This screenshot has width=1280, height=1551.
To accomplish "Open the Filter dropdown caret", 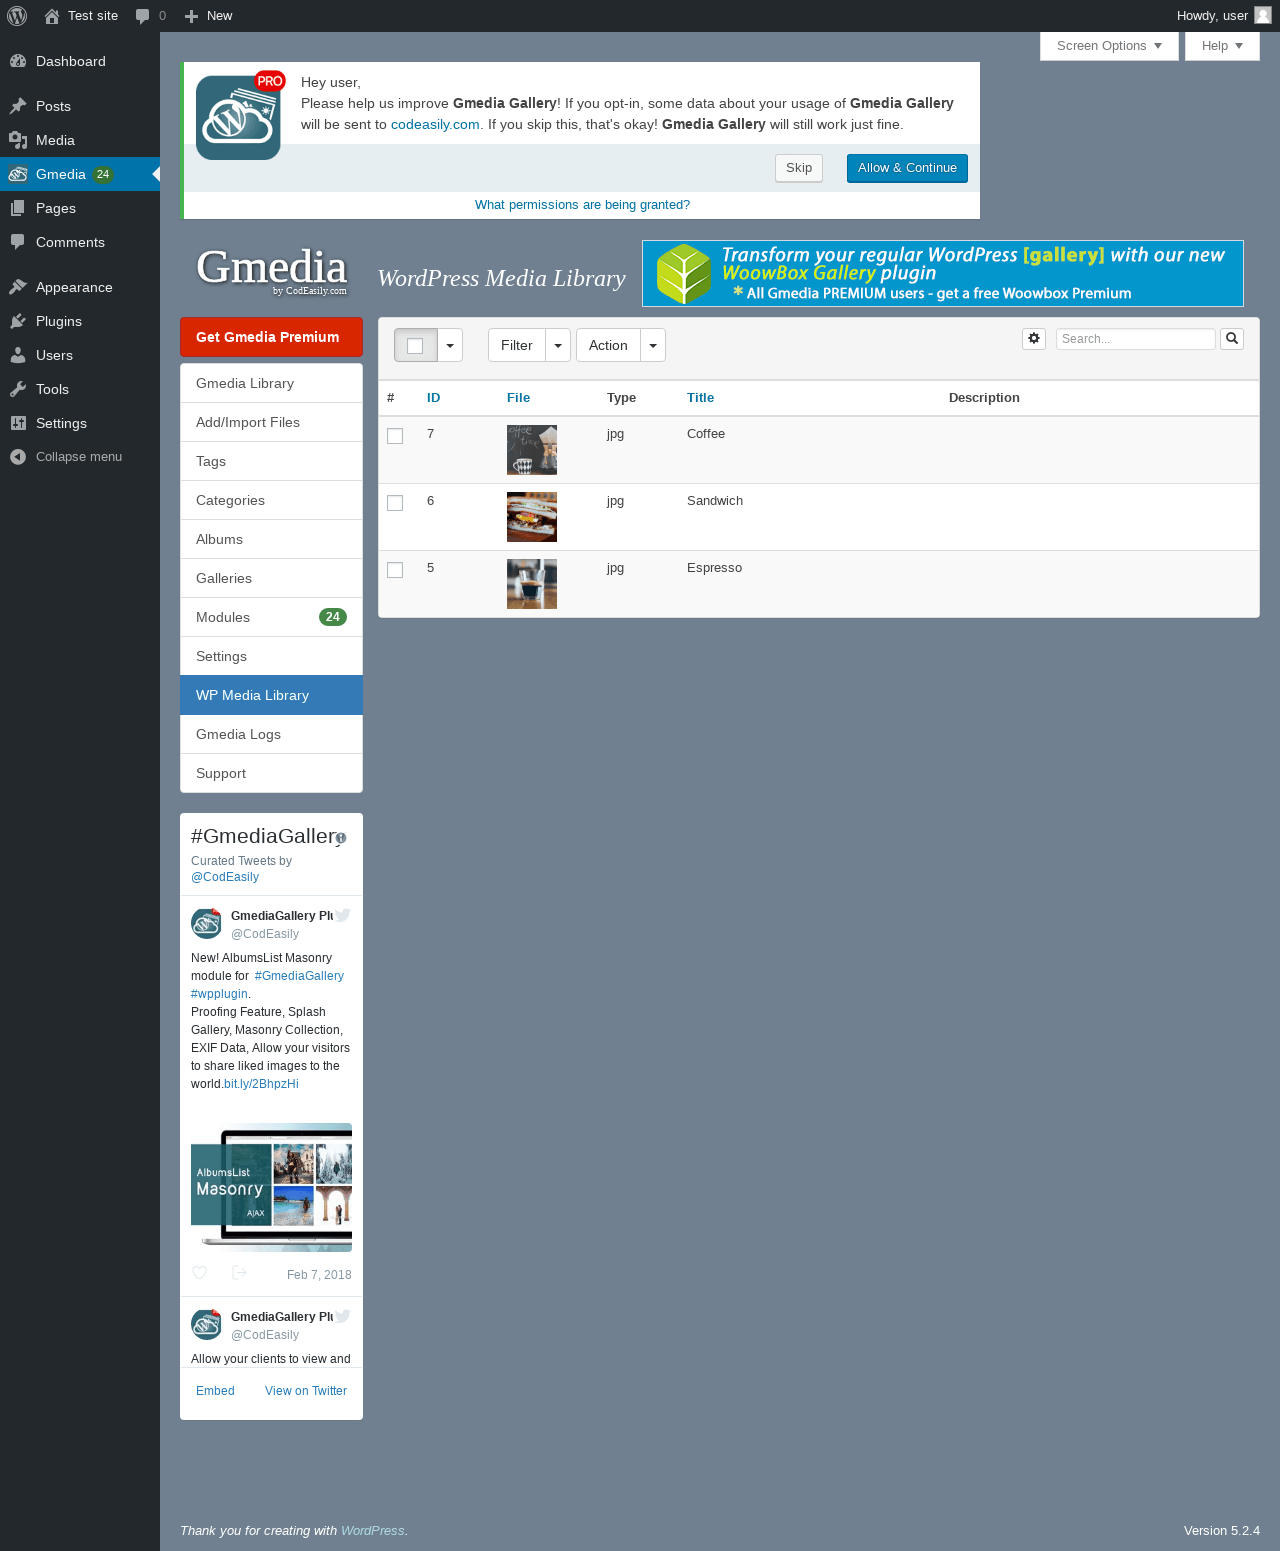I will [558, 345].
